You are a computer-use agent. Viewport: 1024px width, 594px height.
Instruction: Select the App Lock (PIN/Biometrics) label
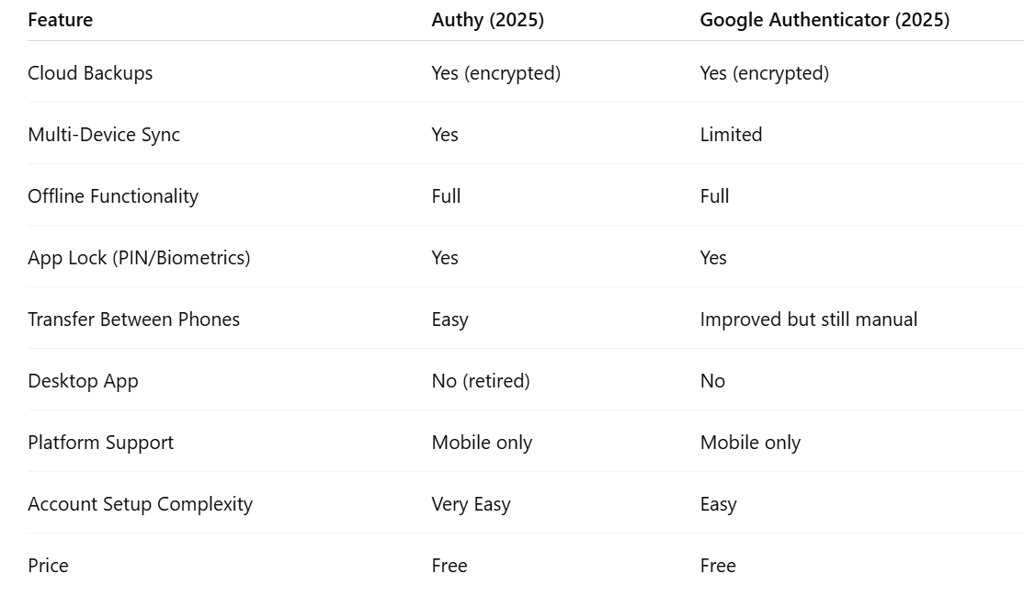(x=139, y=258)
